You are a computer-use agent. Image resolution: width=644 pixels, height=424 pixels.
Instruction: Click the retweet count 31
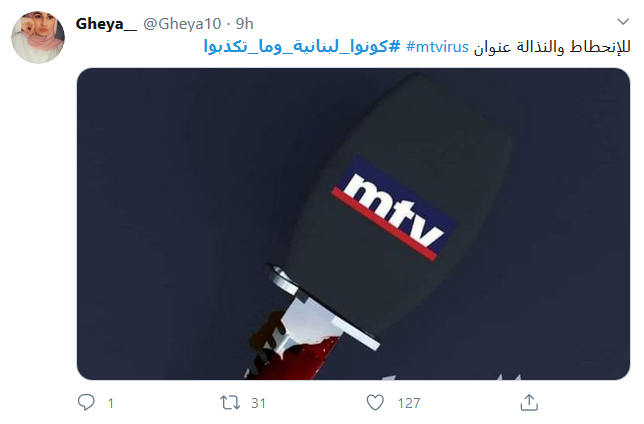(258, 403)
